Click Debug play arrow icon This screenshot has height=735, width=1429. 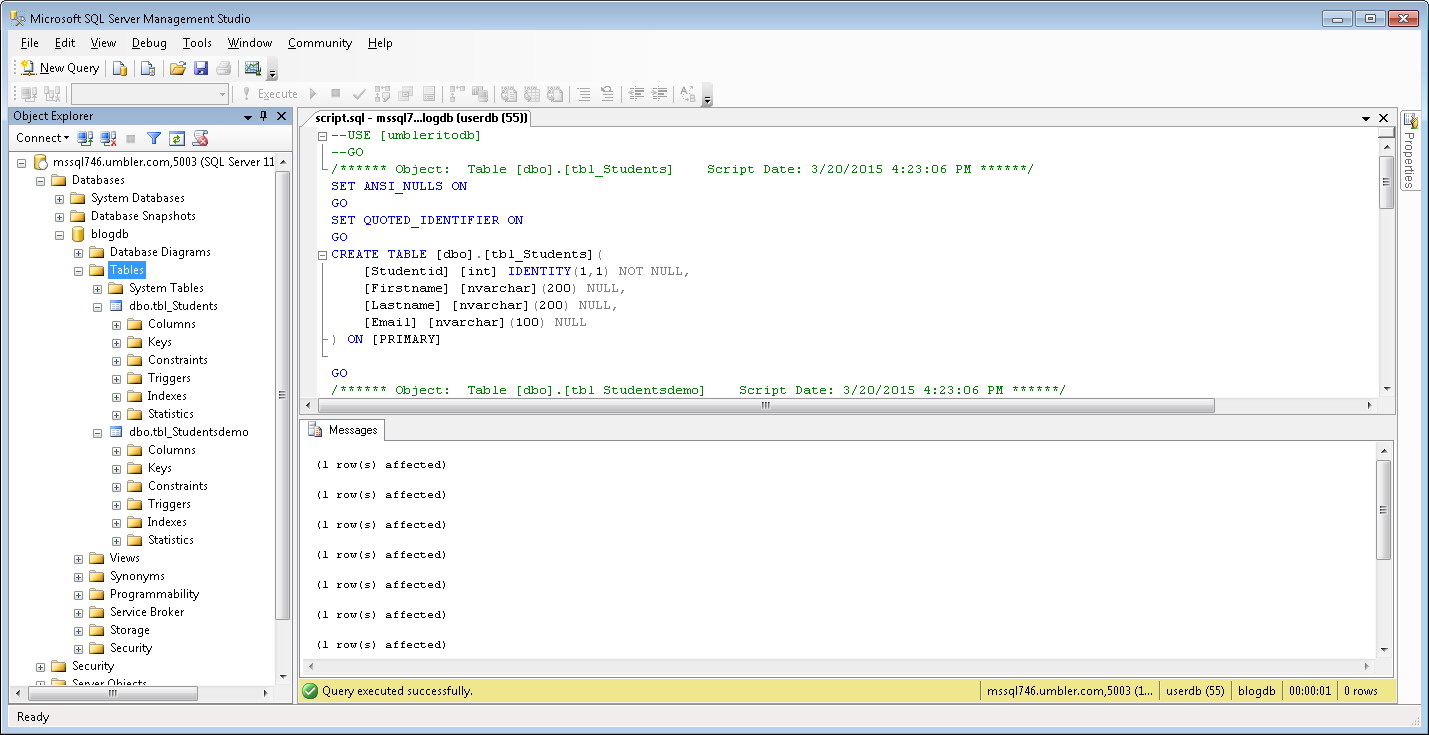coord(313,94)
